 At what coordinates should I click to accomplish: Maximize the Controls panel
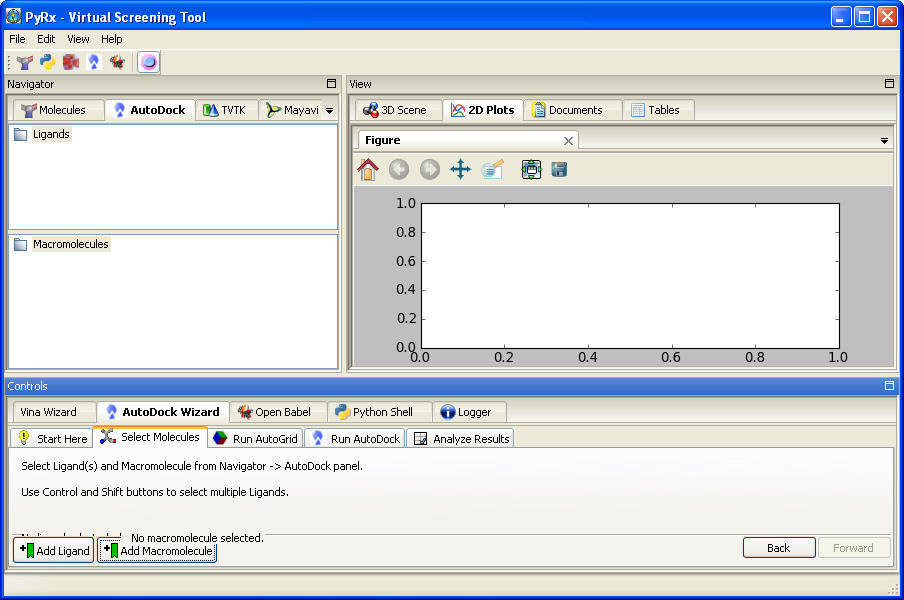890,386
